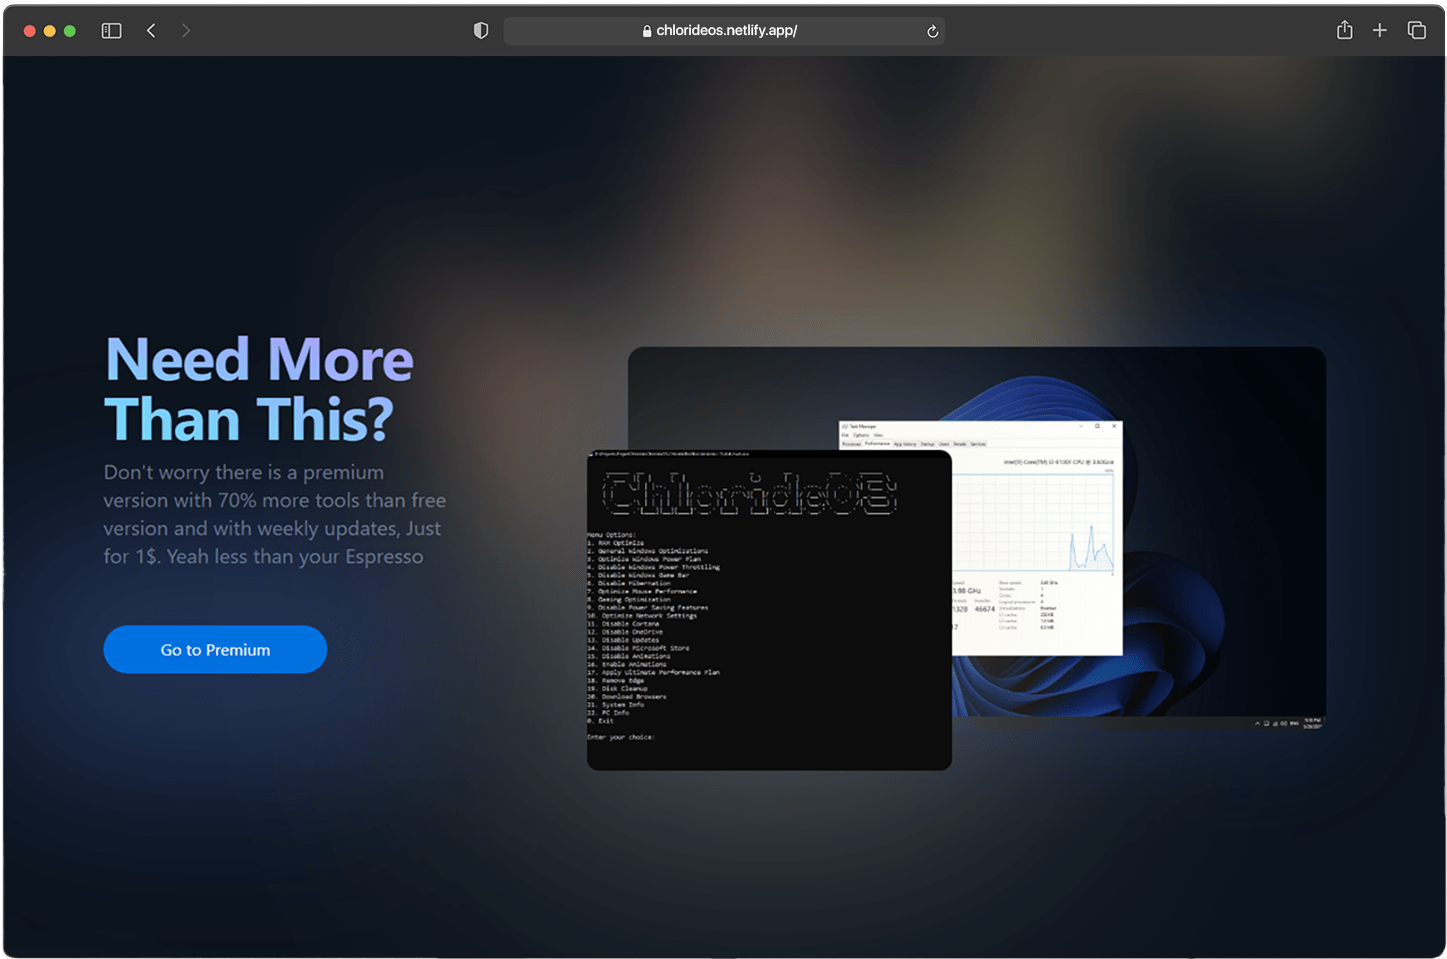This screenshot has height=959, width=1447.
Task: Click the premium version description paragraph
Action: point(275,515)
